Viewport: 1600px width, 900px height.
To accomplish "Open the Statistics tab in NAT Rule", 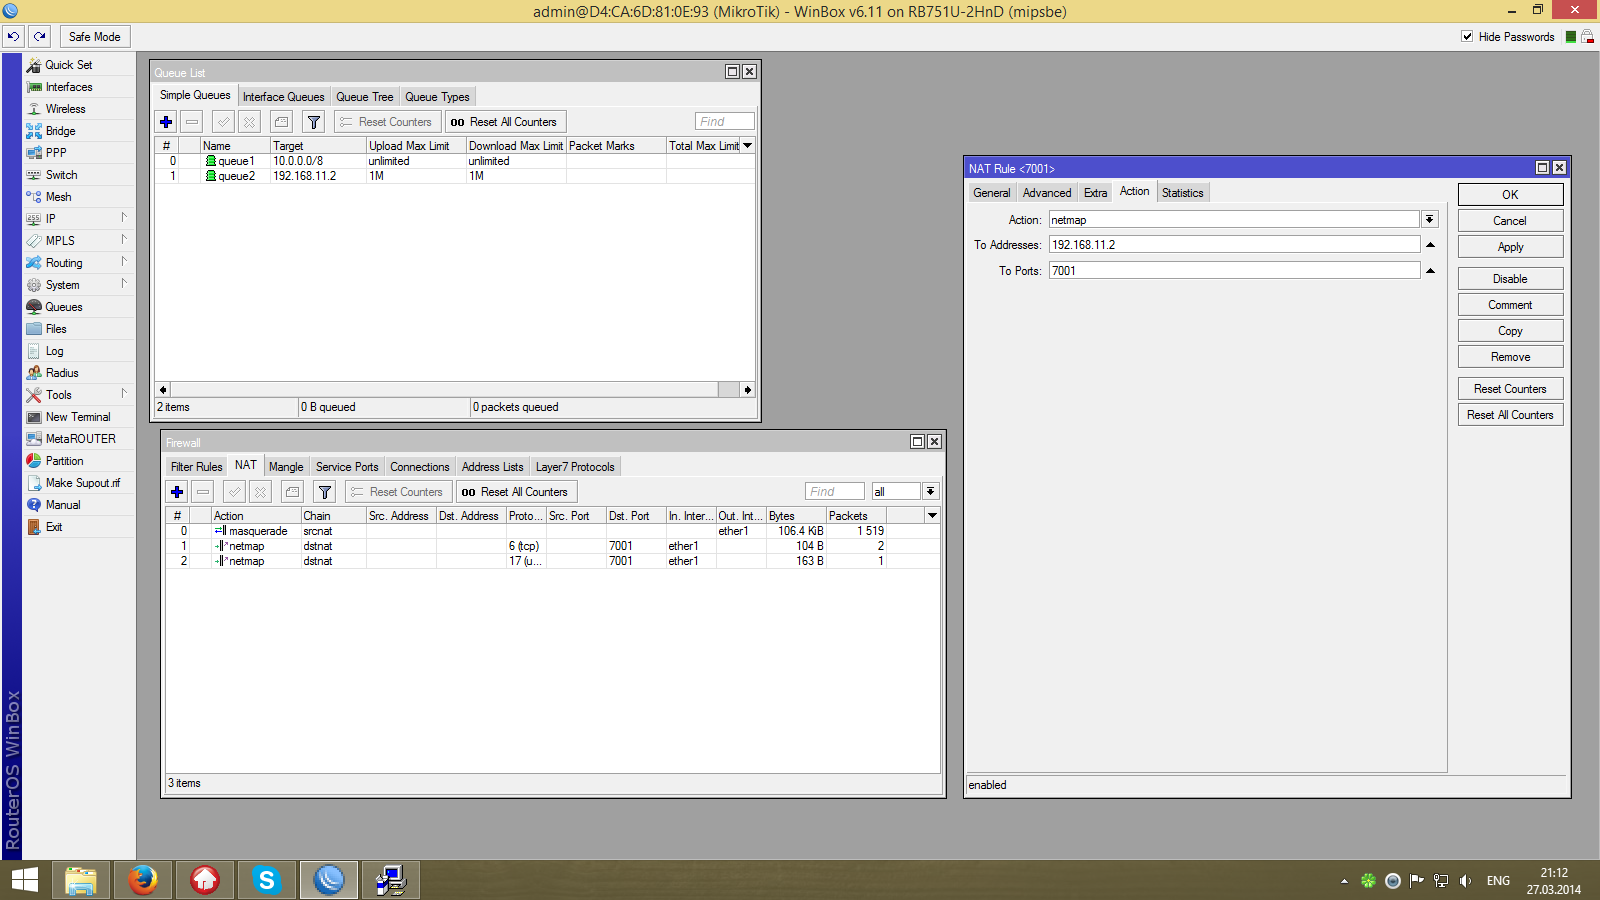I will (1183, 193).
